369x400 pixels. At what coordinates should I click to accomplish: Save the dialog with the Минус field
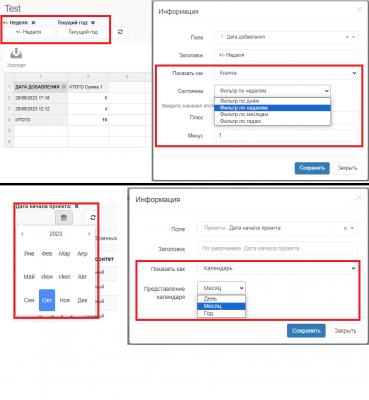click(x=312, y=168)
